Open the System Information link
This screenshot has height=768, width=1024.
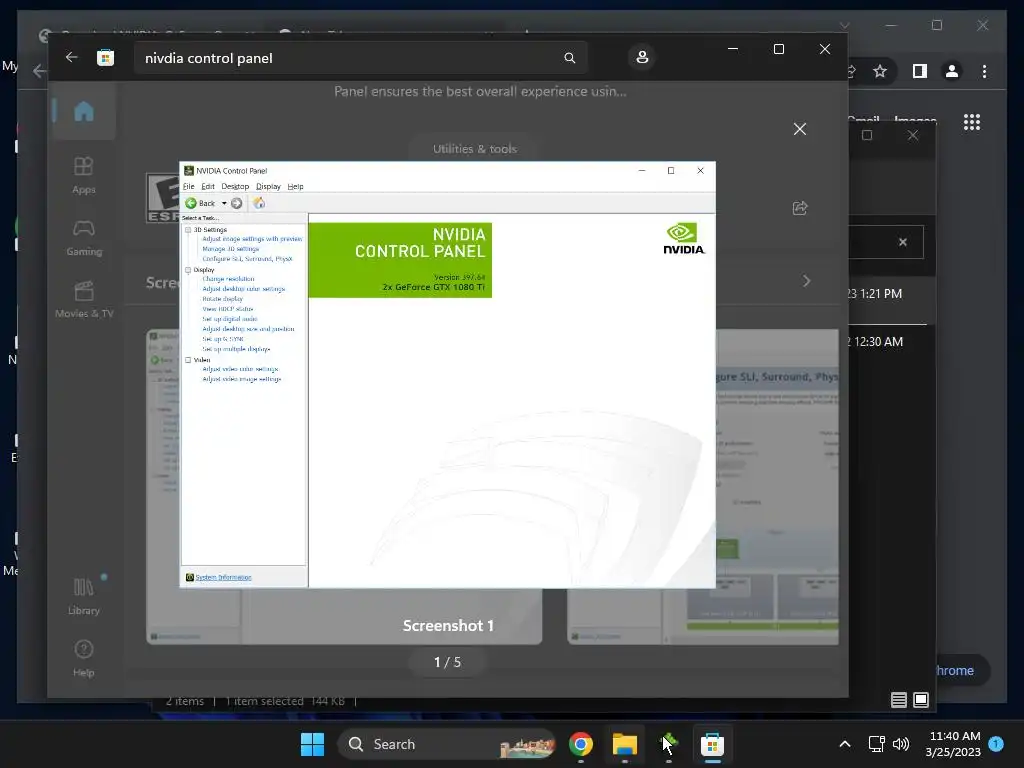pos(223,577)
